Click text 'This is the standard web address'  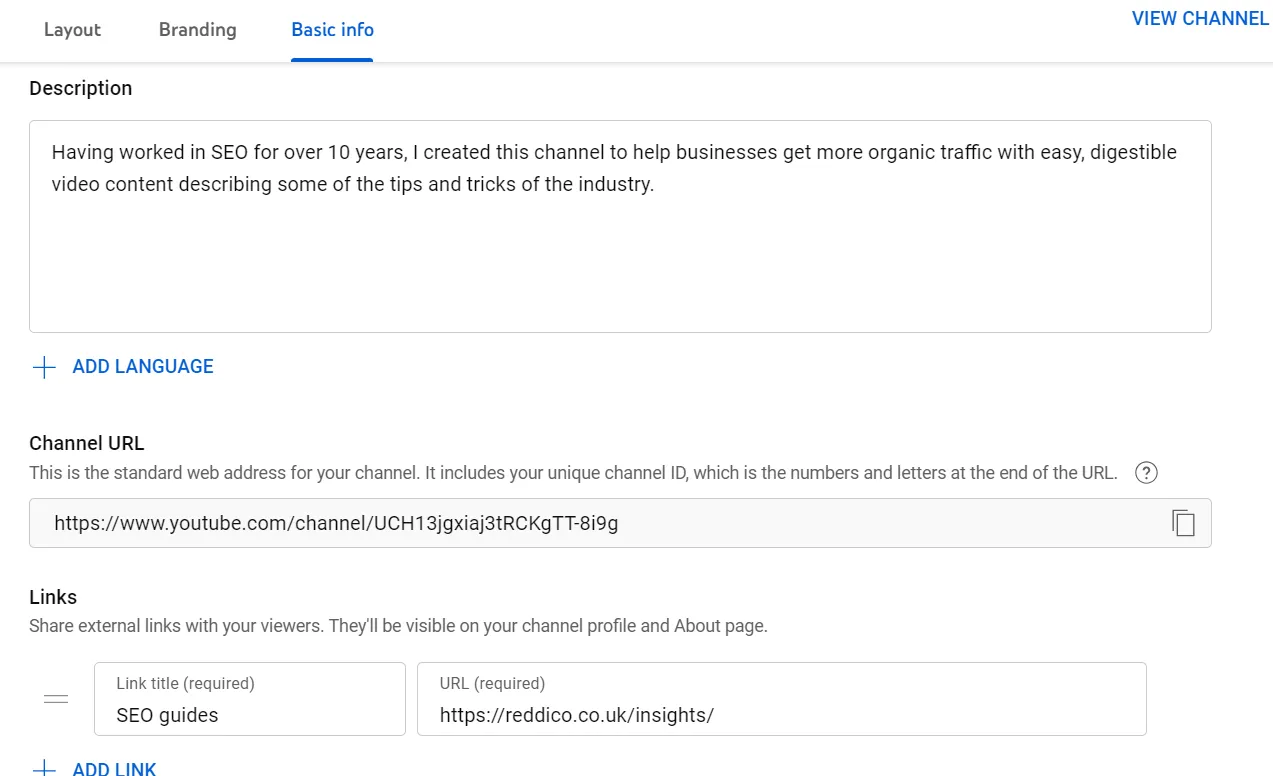[159, 473]
